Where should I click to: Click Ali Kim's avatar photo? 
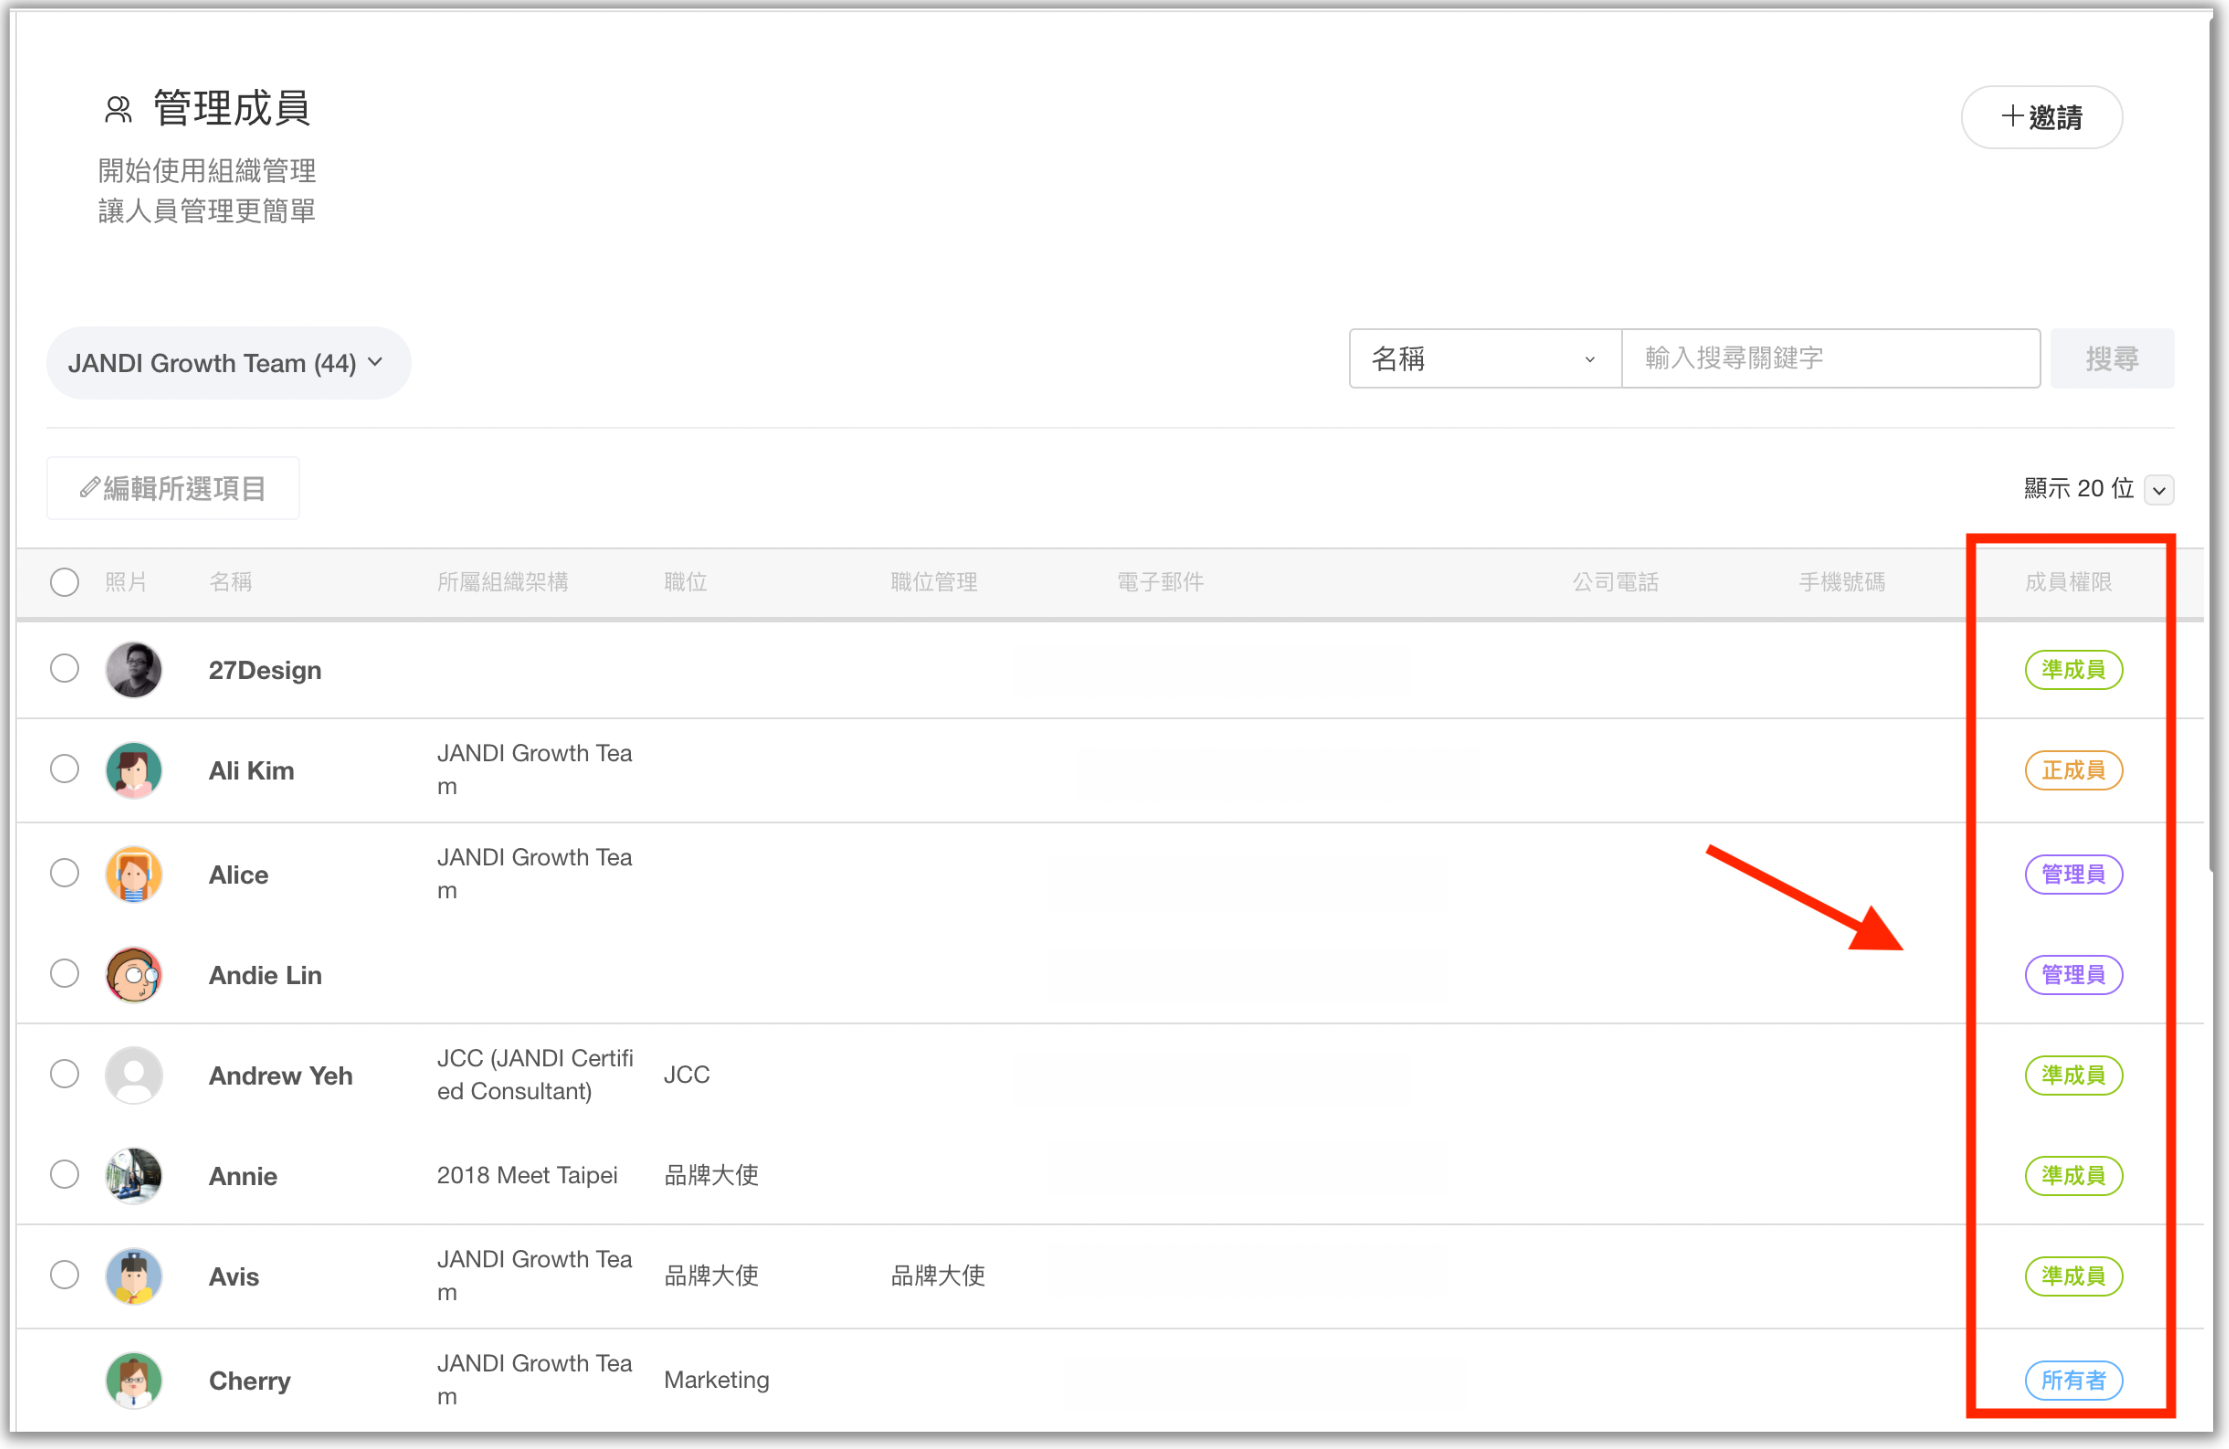point(134,770)
